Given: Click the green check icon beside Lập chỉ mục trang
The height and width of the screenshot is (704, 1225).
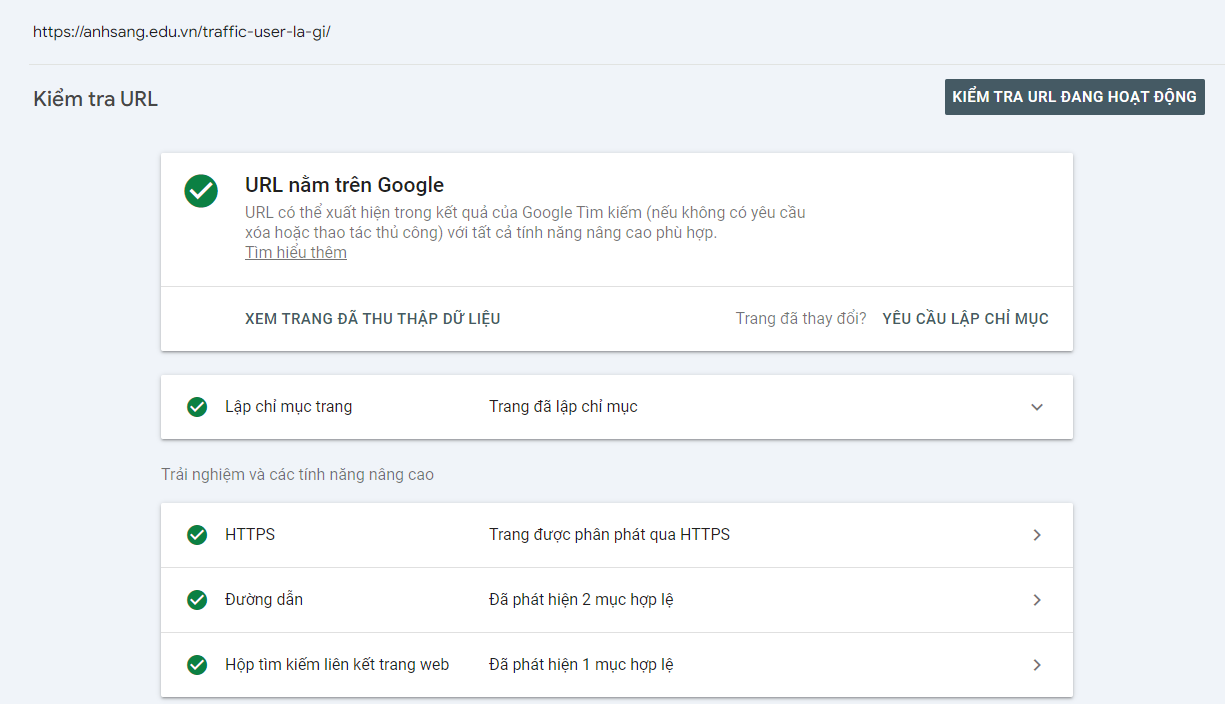Looking at the screenshot, I should tap(197, 407).
